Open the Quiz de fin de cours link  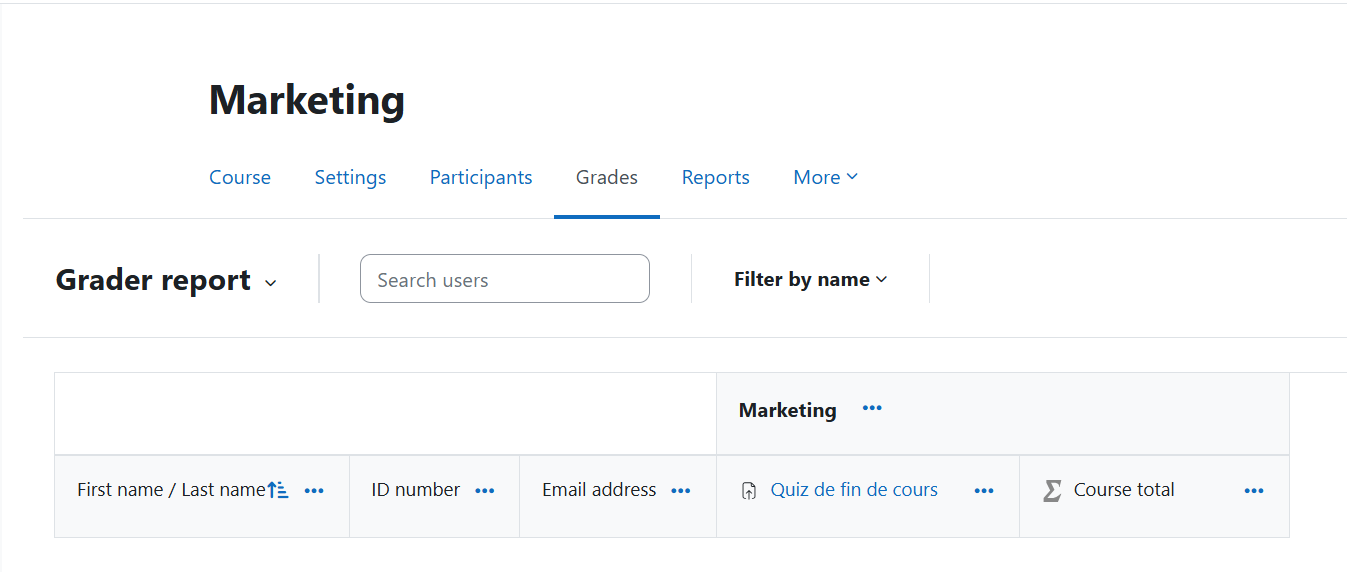tap(854, 490)
